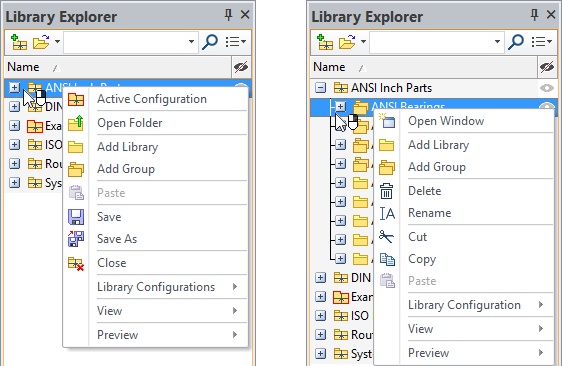Click Open Library folder icon in right panel
The width and height of the screenshot is (562, 366).
[x=347, y=42]
